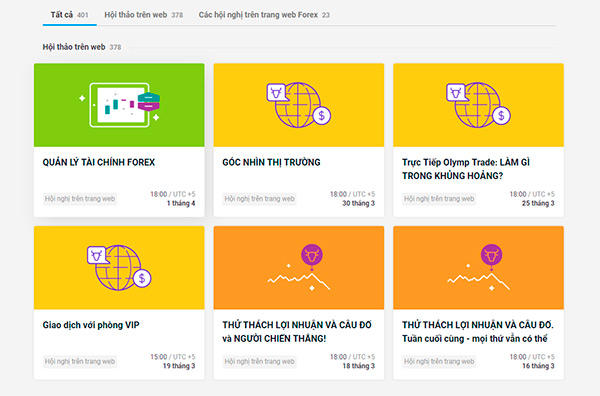Screen dimensions: 600x396
Task: Click the globe icon on GÓC NHÌN THỊ TRƯỜNG card
Action: [x=299, y=105]
